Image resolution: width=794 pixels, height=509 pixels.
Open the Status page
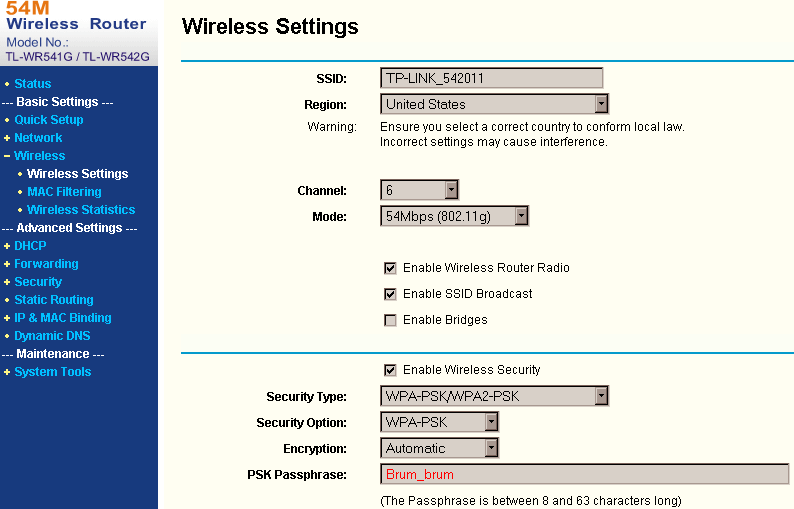click(x=32, y=84)
